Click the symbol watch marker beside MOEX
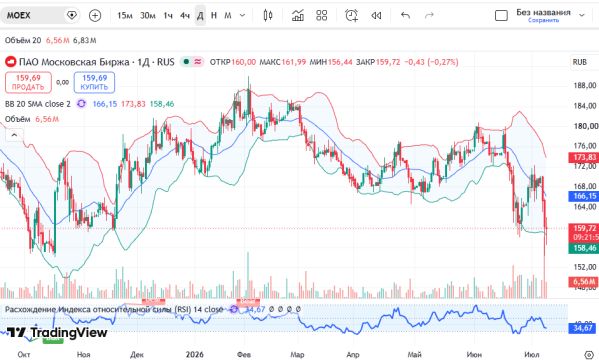Image resolution: width=599 pixels, height=363 pixels. (71, 16)
